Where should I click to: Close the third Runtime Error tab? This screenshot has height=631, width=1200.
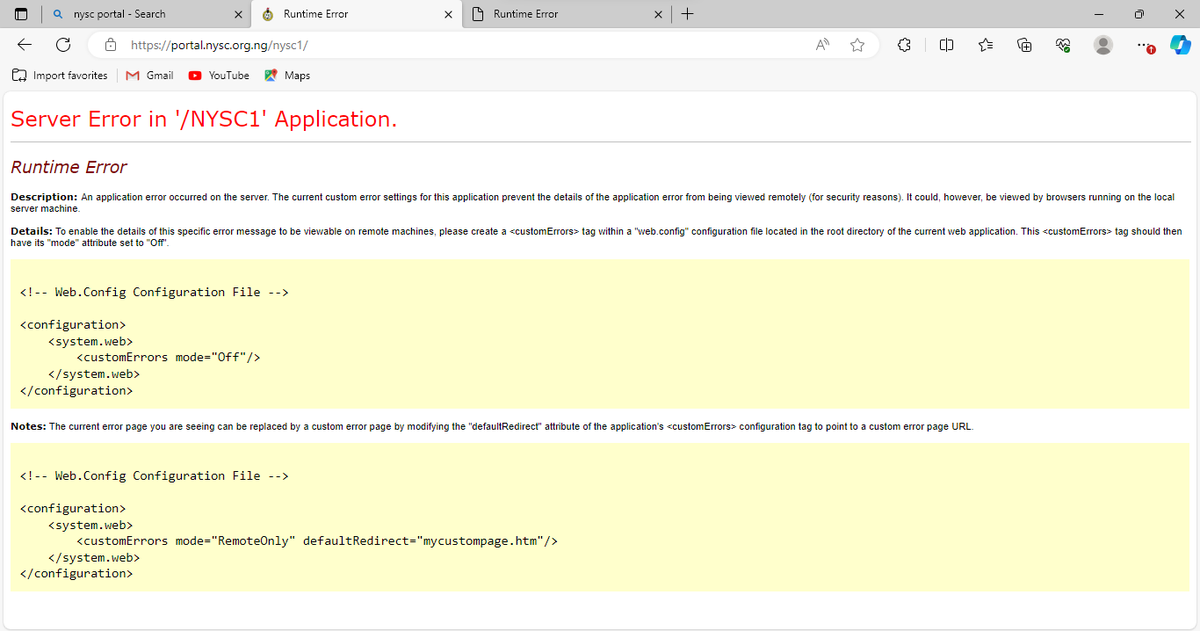point(658,14)
